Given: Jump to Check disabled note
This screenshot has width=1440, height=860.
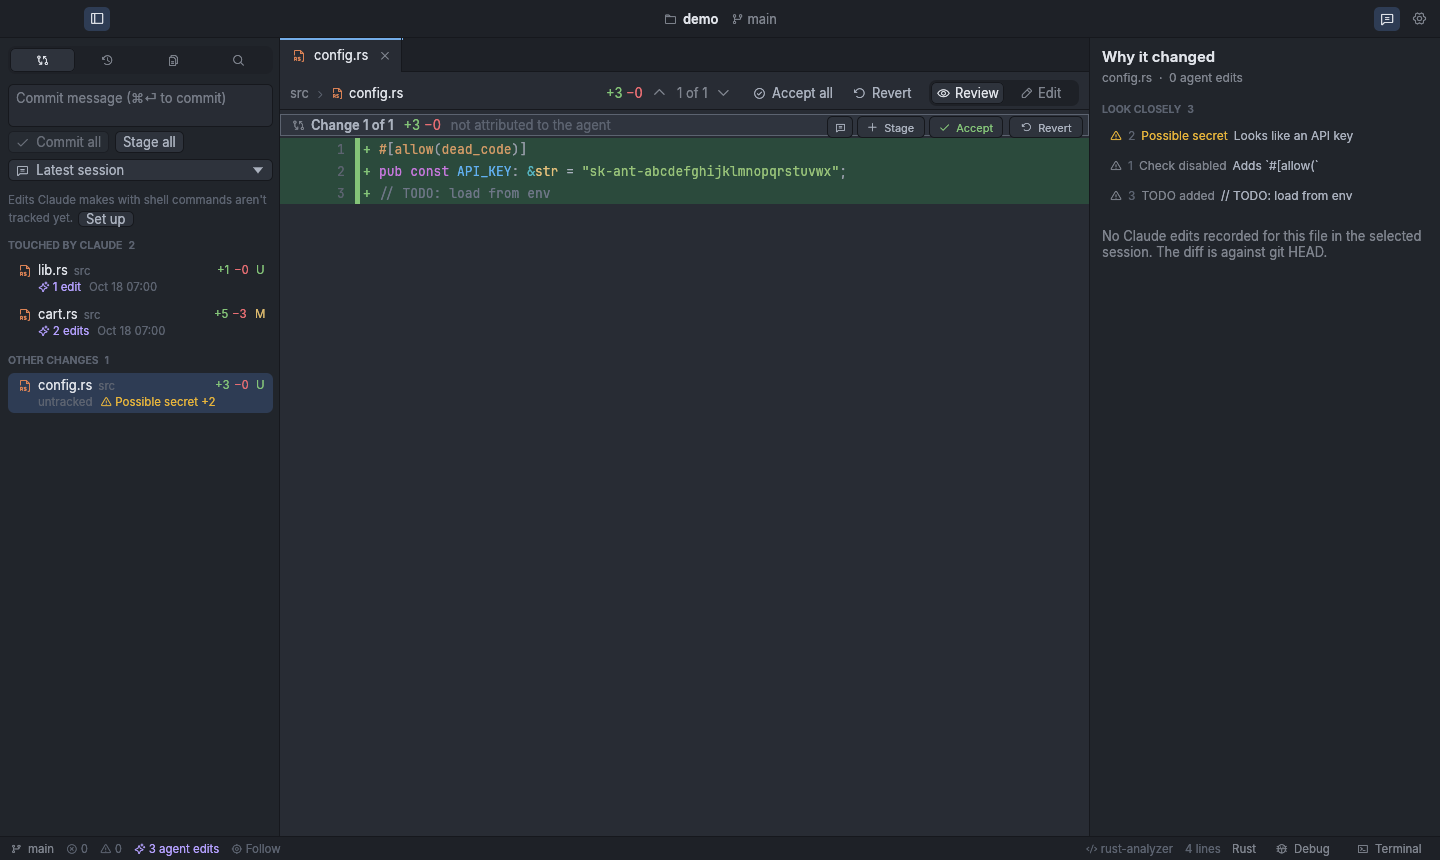Looking at the screenshot, I should point(1264,166).
